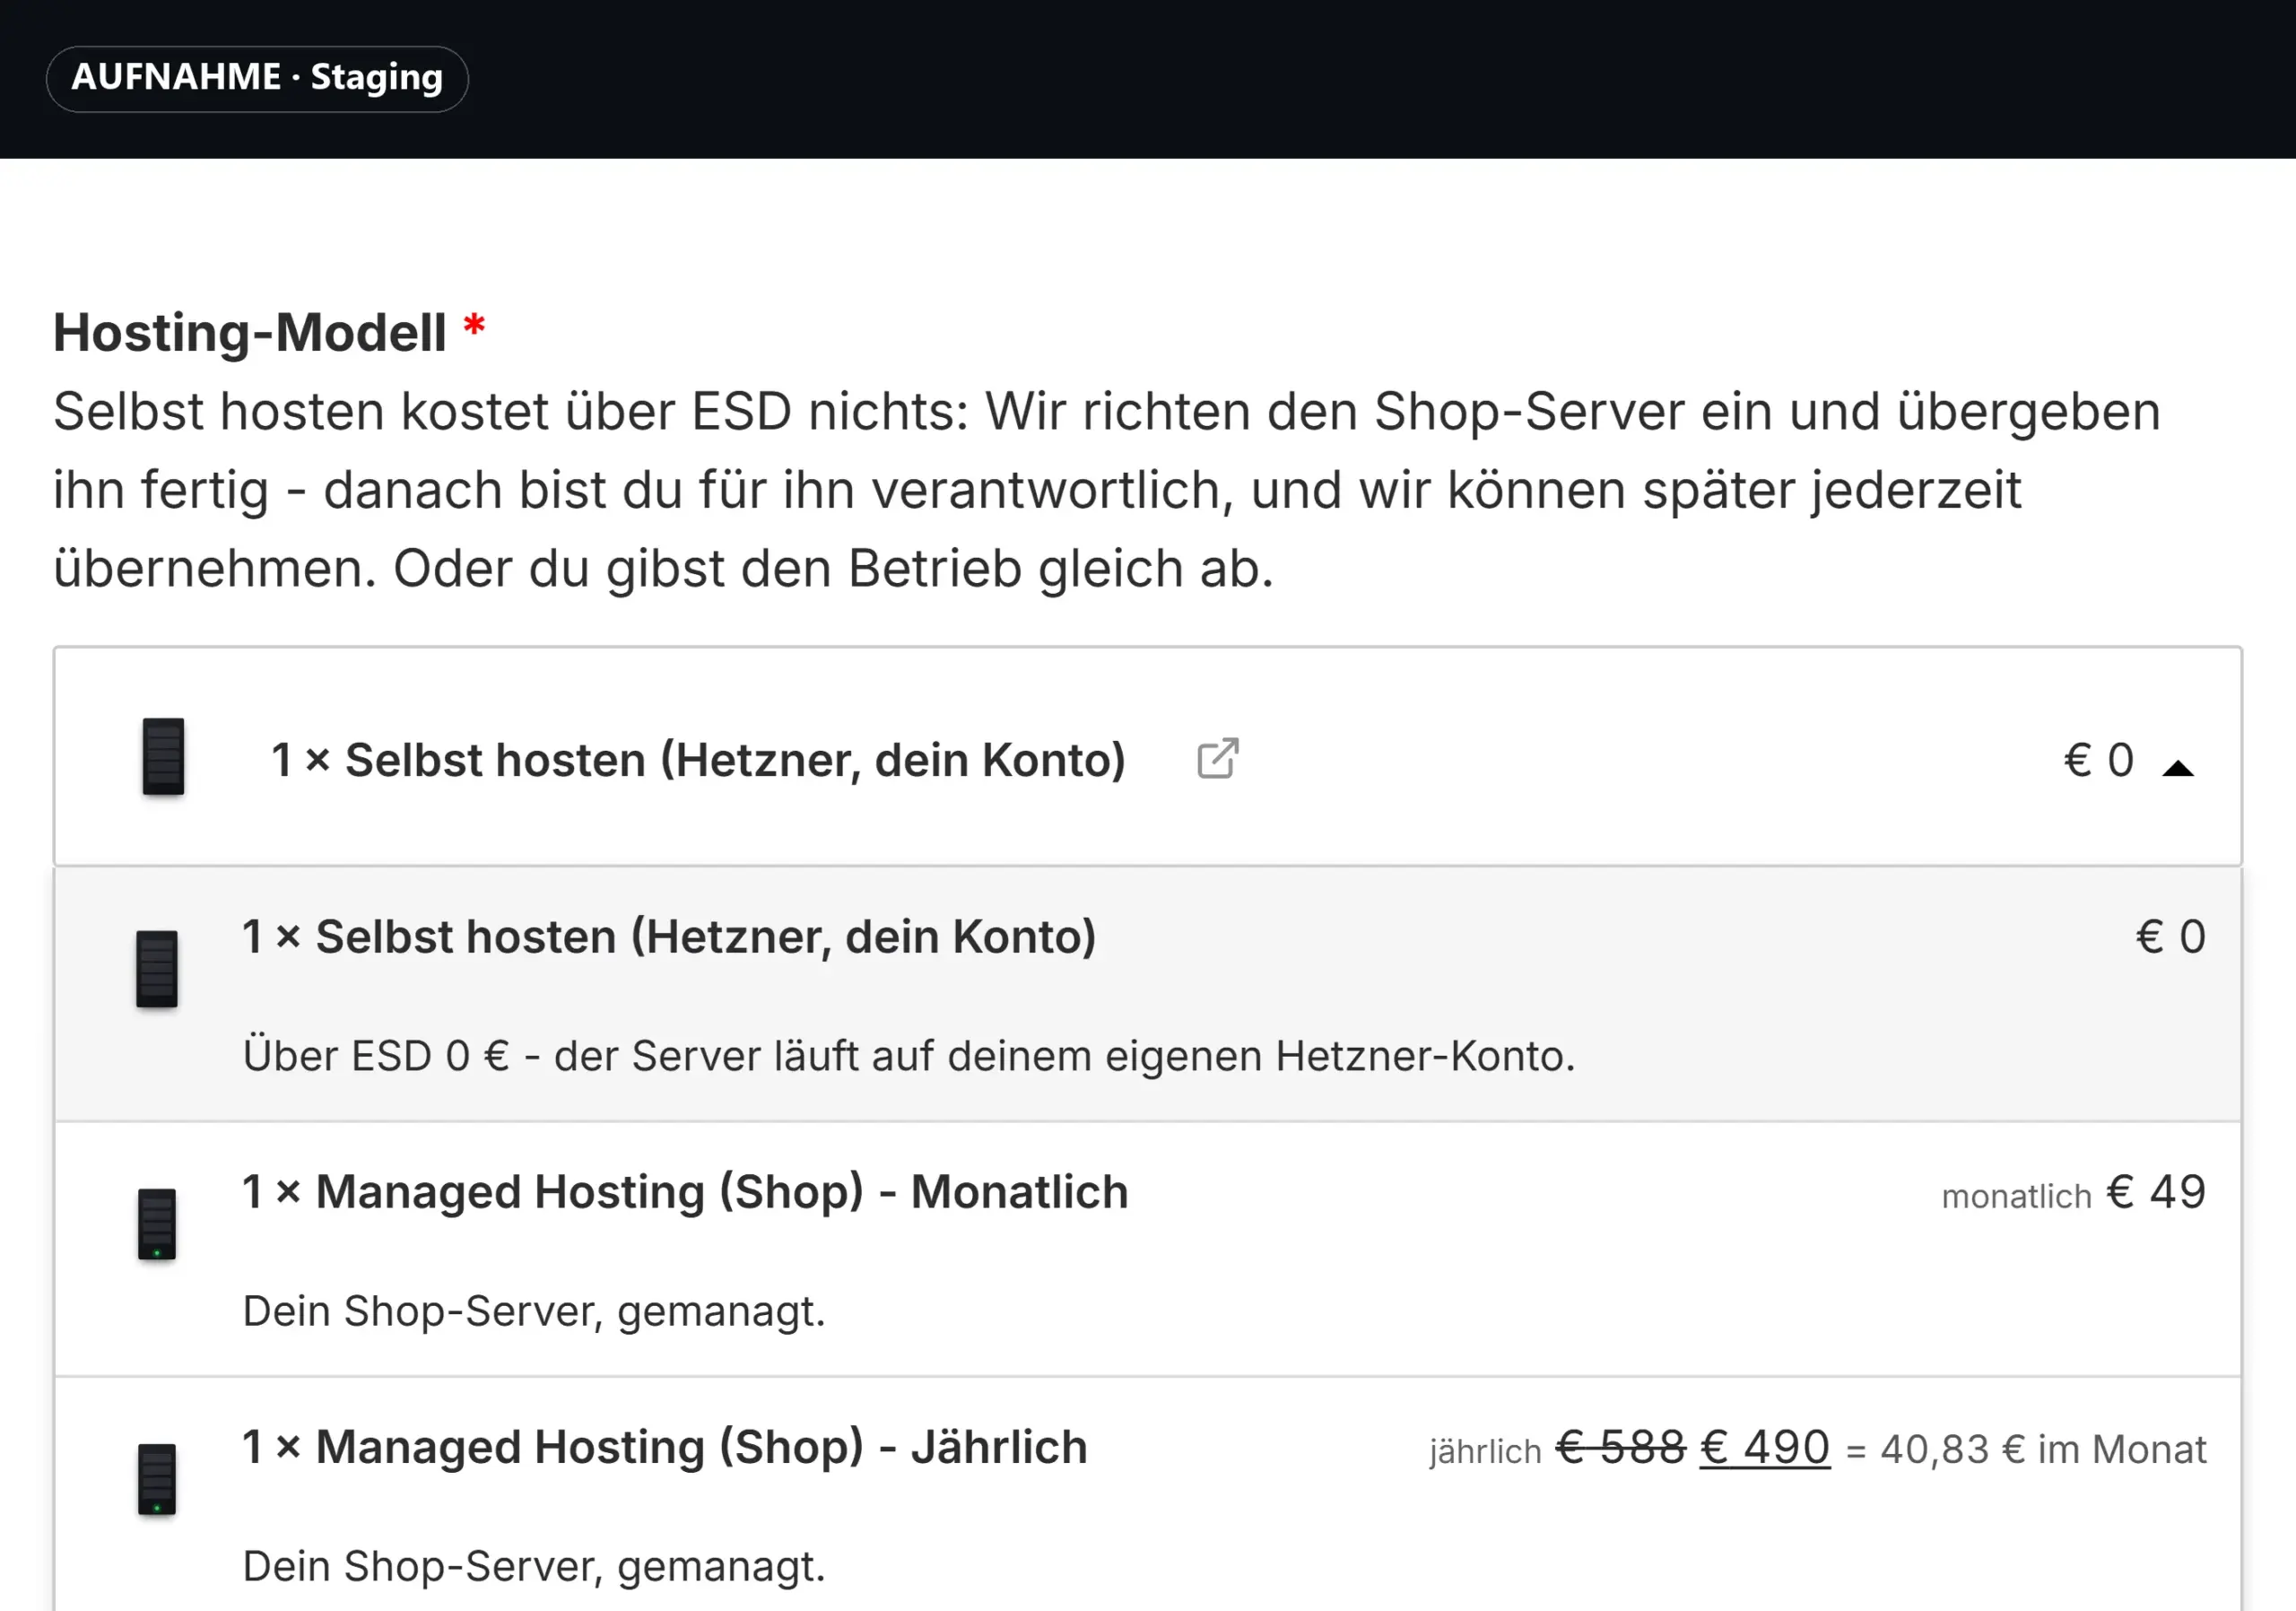Click server icon of Managed Hosting Jährlich
This screenshot has width=2296, height=1611.
coord(157,1479)
